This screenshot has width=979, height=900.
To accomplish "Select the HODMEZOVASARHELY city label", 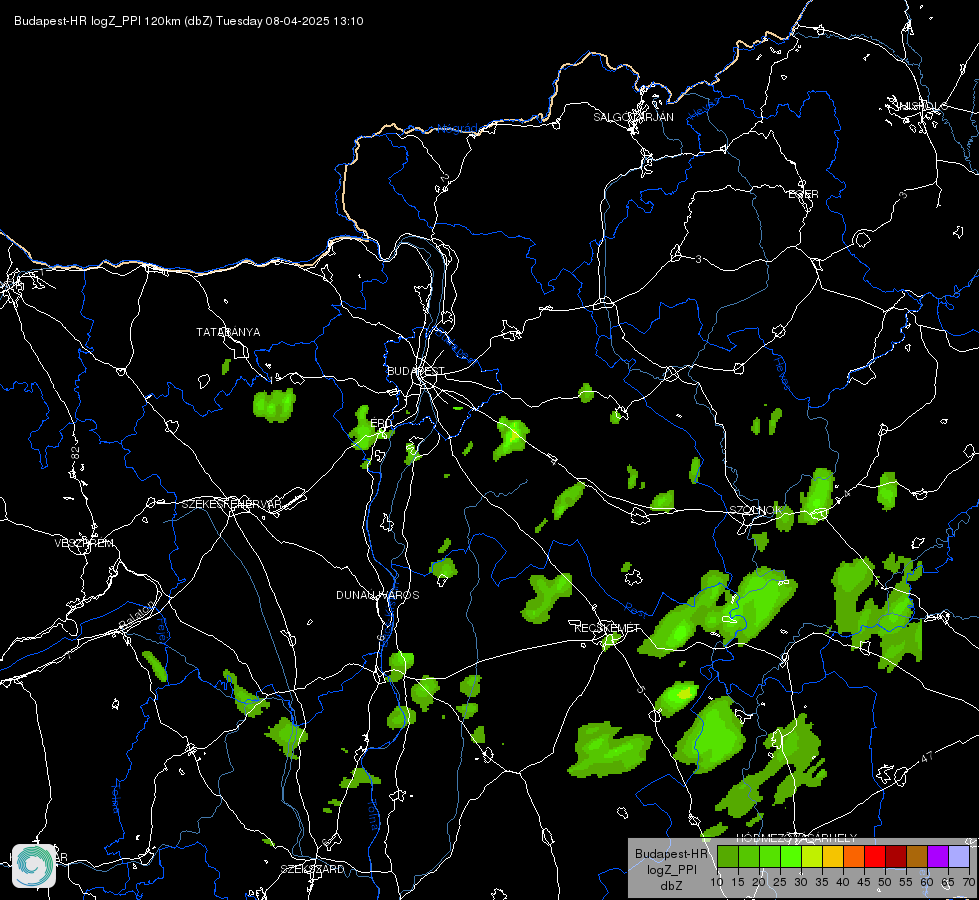I will click(797, 838).
